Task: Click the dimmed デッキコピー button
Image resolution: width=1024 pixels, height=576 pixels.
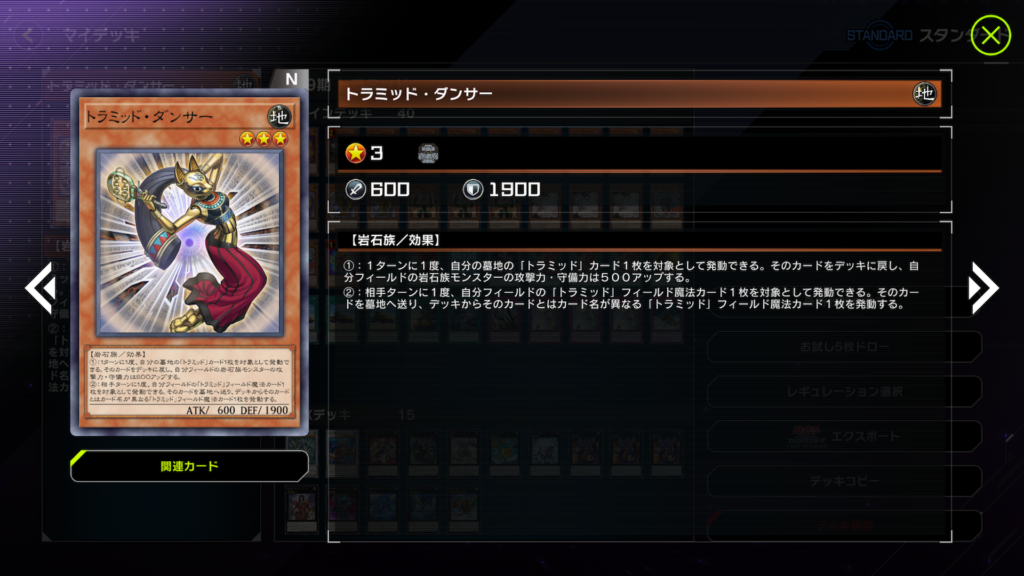Action: coord(844,481)
